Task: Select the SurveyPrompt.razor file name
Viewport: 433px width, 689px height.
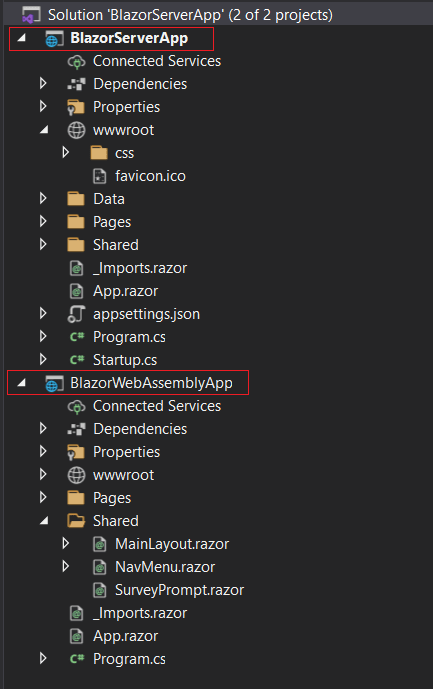Action: 179,590
